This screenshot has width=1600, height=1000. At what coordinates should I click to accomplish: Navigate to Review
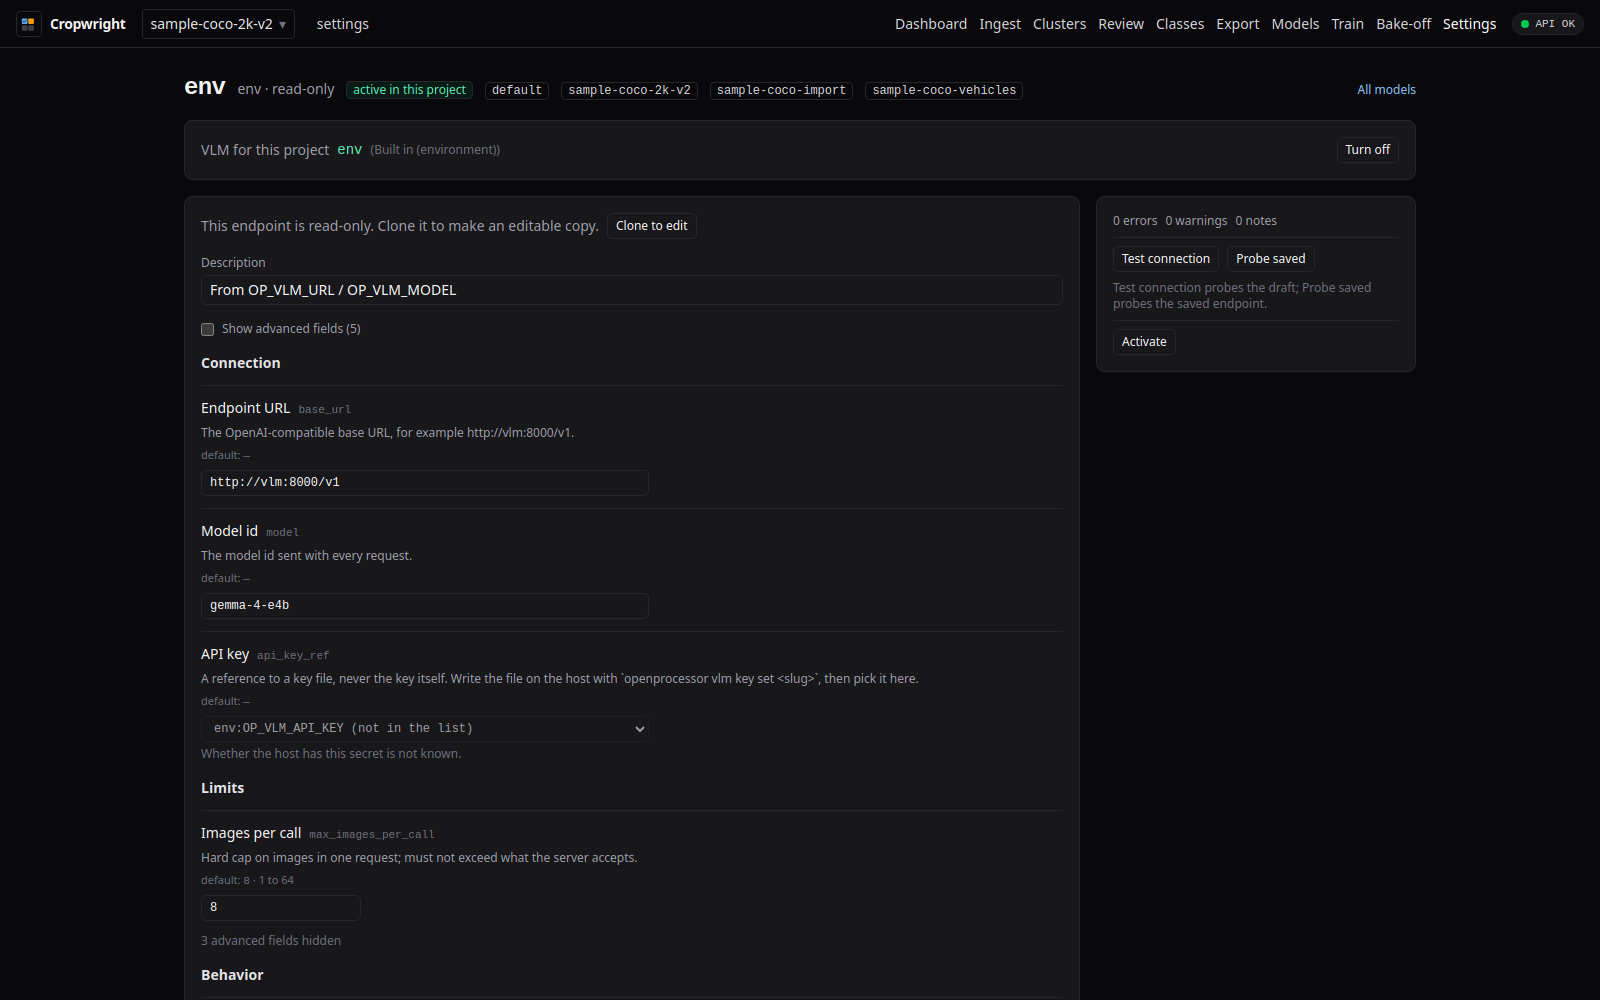click(x=1121, y=24)
